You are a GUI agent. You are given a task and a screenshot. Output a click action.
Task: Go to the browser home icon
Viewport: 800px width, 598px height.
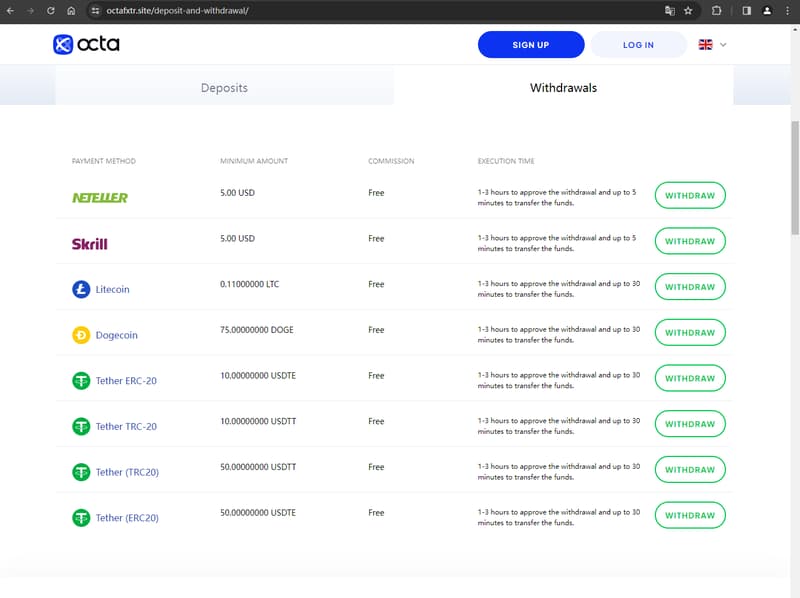pyautogui.click(x=71, y=11)
